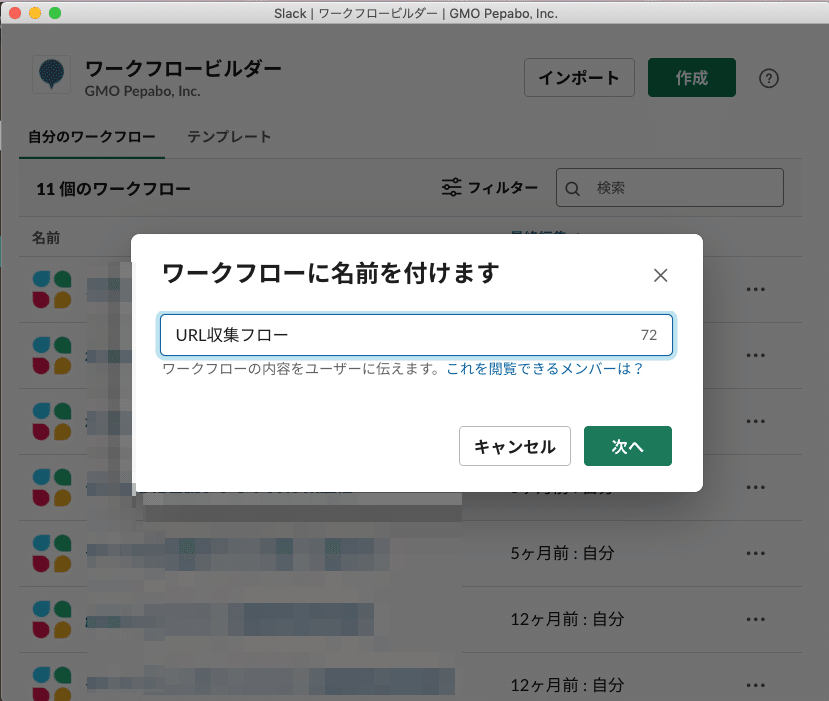
Task: Switch to the テンプレート tab
Action: [229, 137]
